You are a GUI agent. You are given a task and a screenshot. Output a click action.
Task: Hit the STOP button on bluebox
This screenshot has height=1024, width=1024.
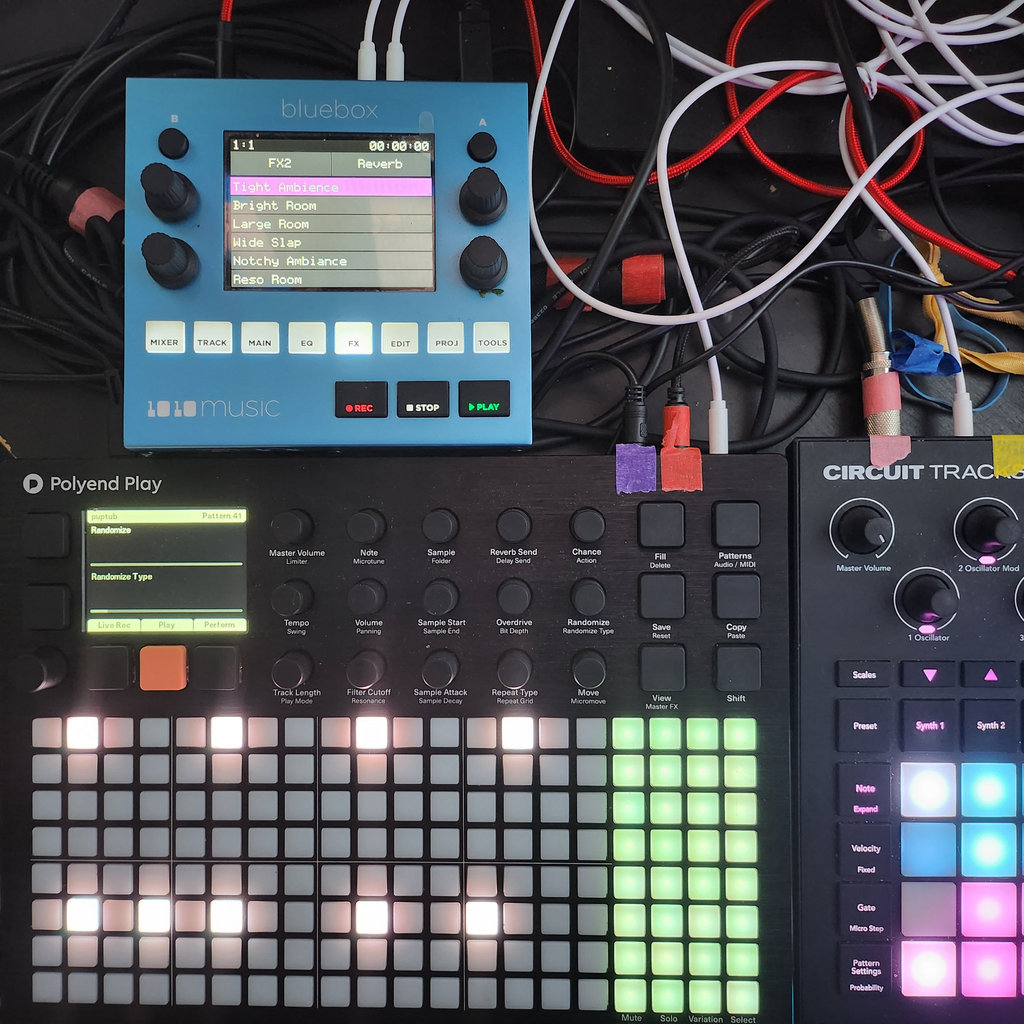point(423,399)
